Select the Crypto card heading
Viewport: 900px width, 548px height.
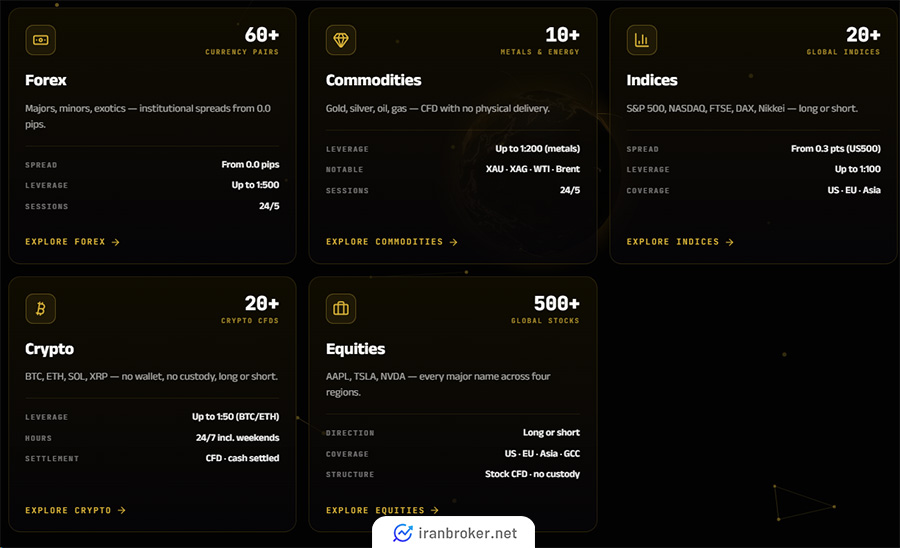(49, 349)
